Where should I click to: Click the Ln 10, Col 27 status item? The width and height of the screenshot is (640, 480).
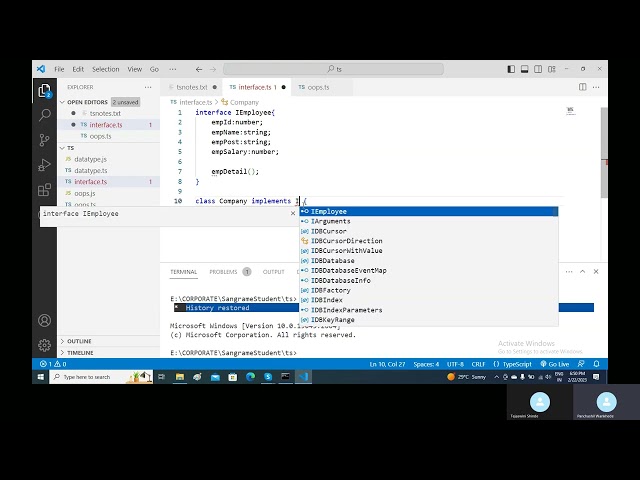click(387, 364)
